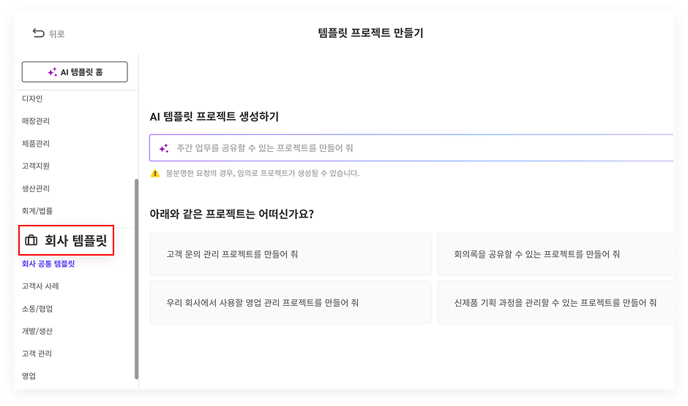
Task: Pick the 회의록을 공유할 수 있는 프로젝트 suggestion
Action: (x=555, y=254)
